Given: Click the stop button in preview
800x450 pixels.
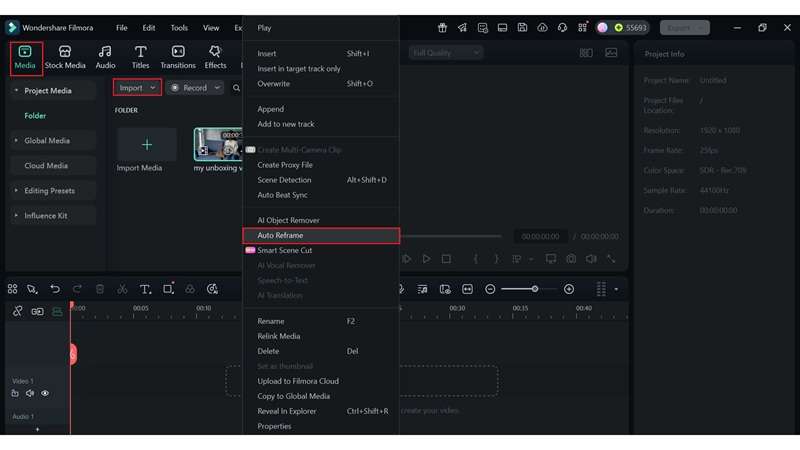Looking at the screenshot, I should (446, 259).
